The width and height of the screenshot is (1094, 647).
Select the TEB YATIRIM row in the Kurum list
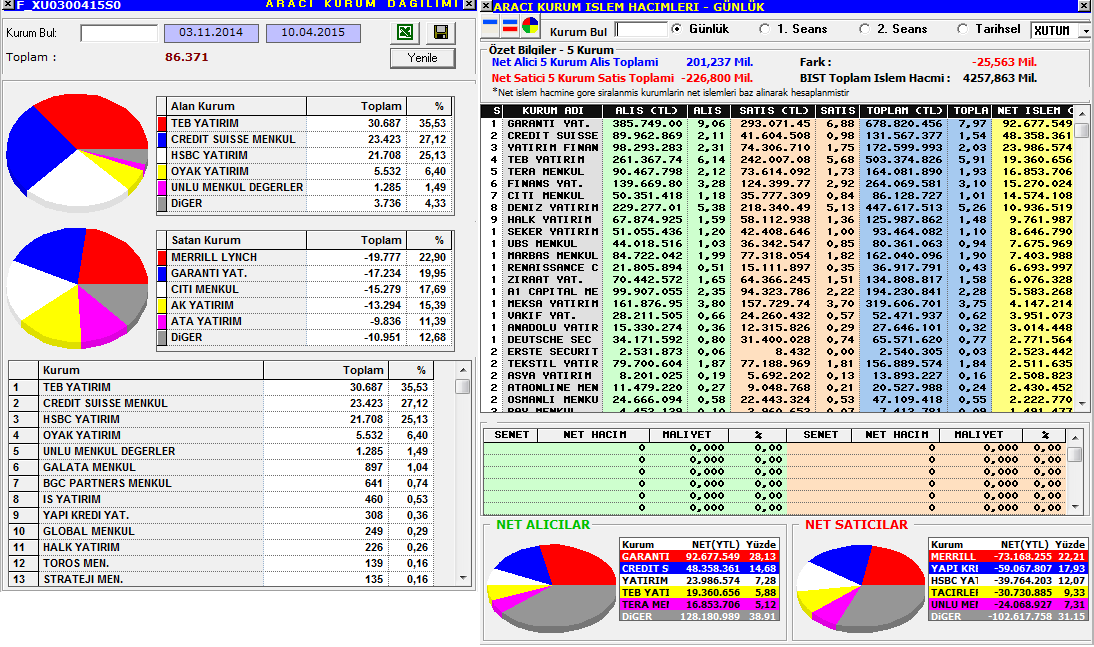point(221,387)
